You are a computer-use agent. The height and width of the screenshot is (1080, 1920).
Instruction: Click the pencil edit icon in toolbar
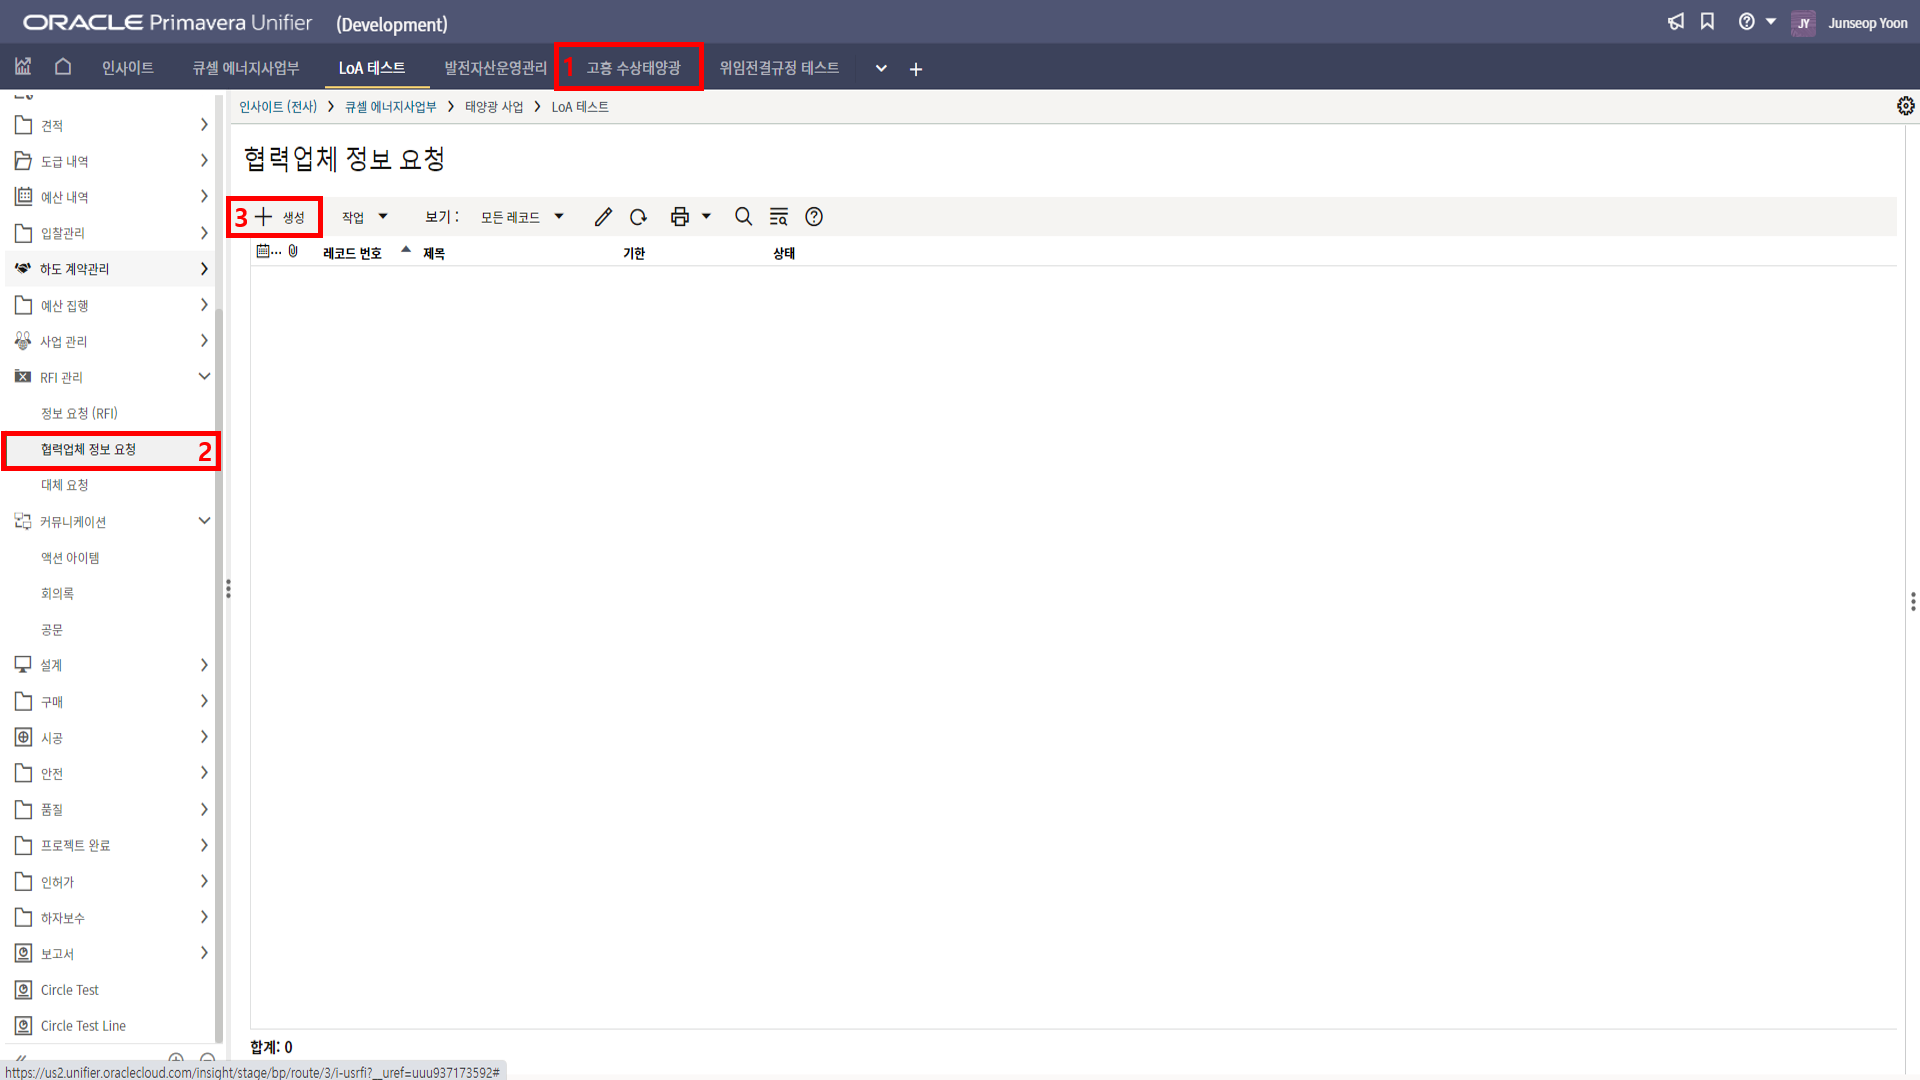click(603, 217)
